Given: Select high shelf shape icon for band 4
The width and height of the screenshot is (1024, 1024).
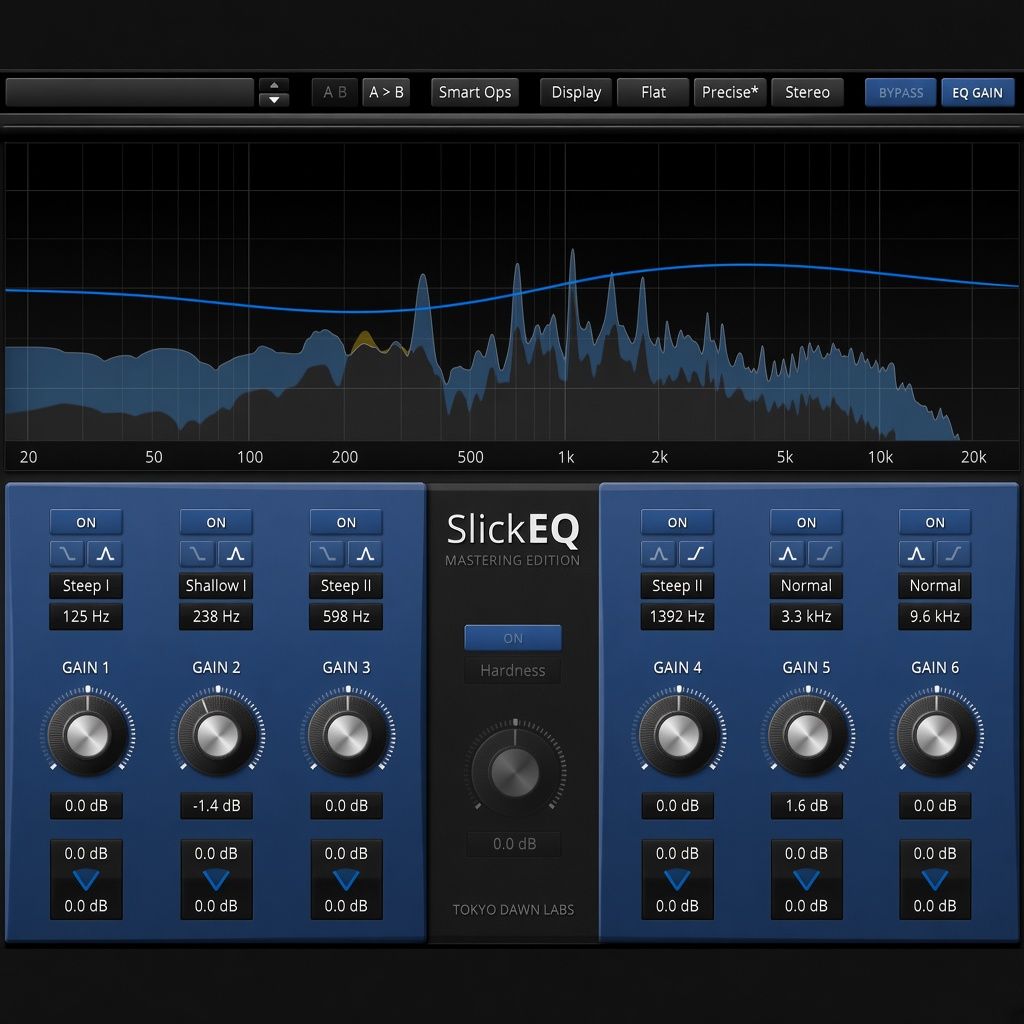Looking at the screenshot, I should [x=696, y=554].
